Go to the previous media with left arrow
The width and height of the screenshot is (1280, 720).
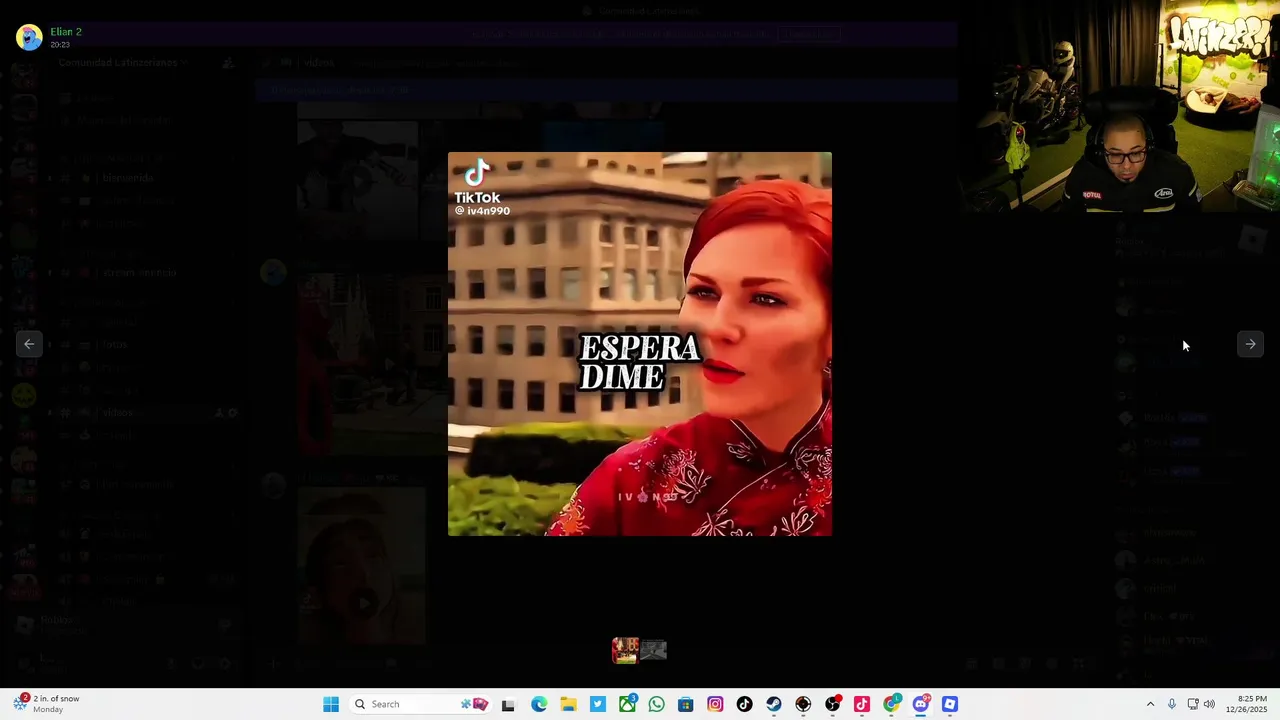coord(29,344)
